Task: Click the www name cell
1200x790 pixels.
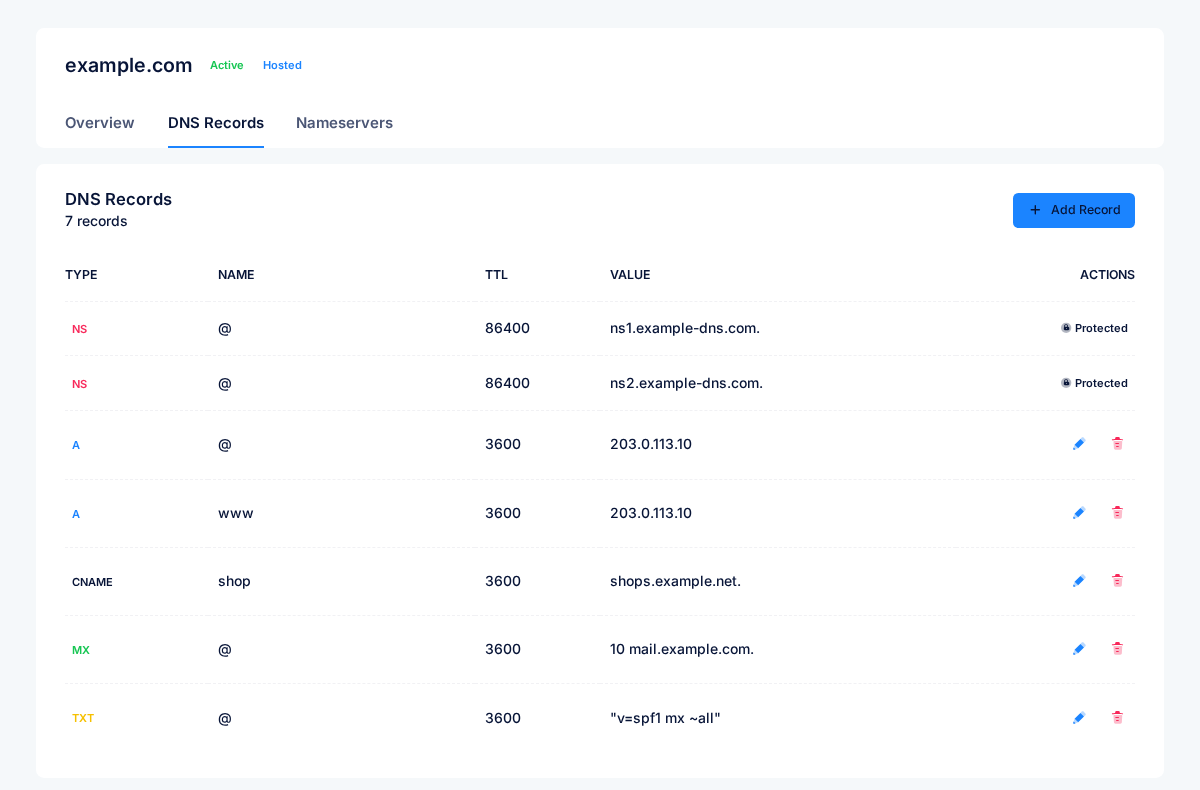Action: (236, 513)
